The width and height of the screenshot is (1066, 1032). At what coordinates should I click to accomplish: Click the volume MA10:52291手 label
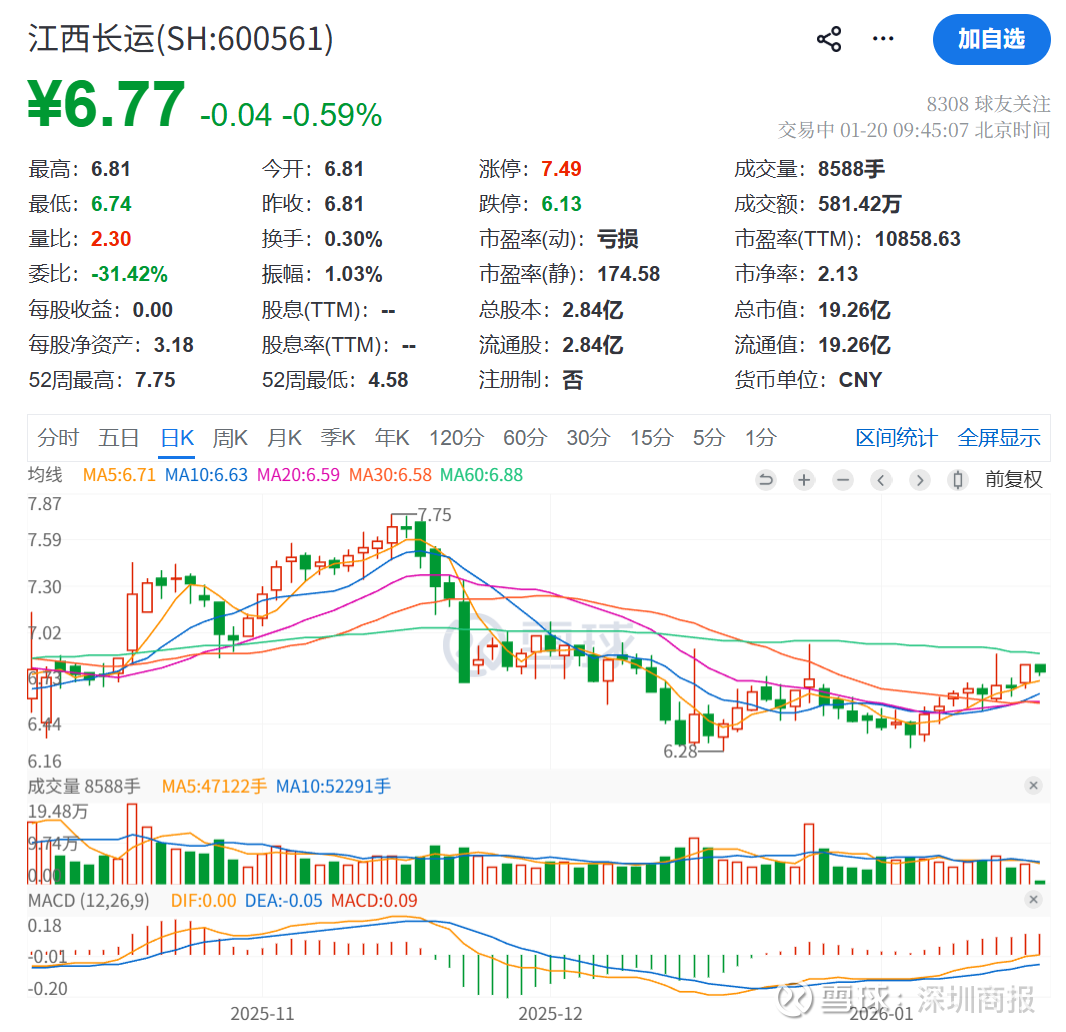coord(333,787)
